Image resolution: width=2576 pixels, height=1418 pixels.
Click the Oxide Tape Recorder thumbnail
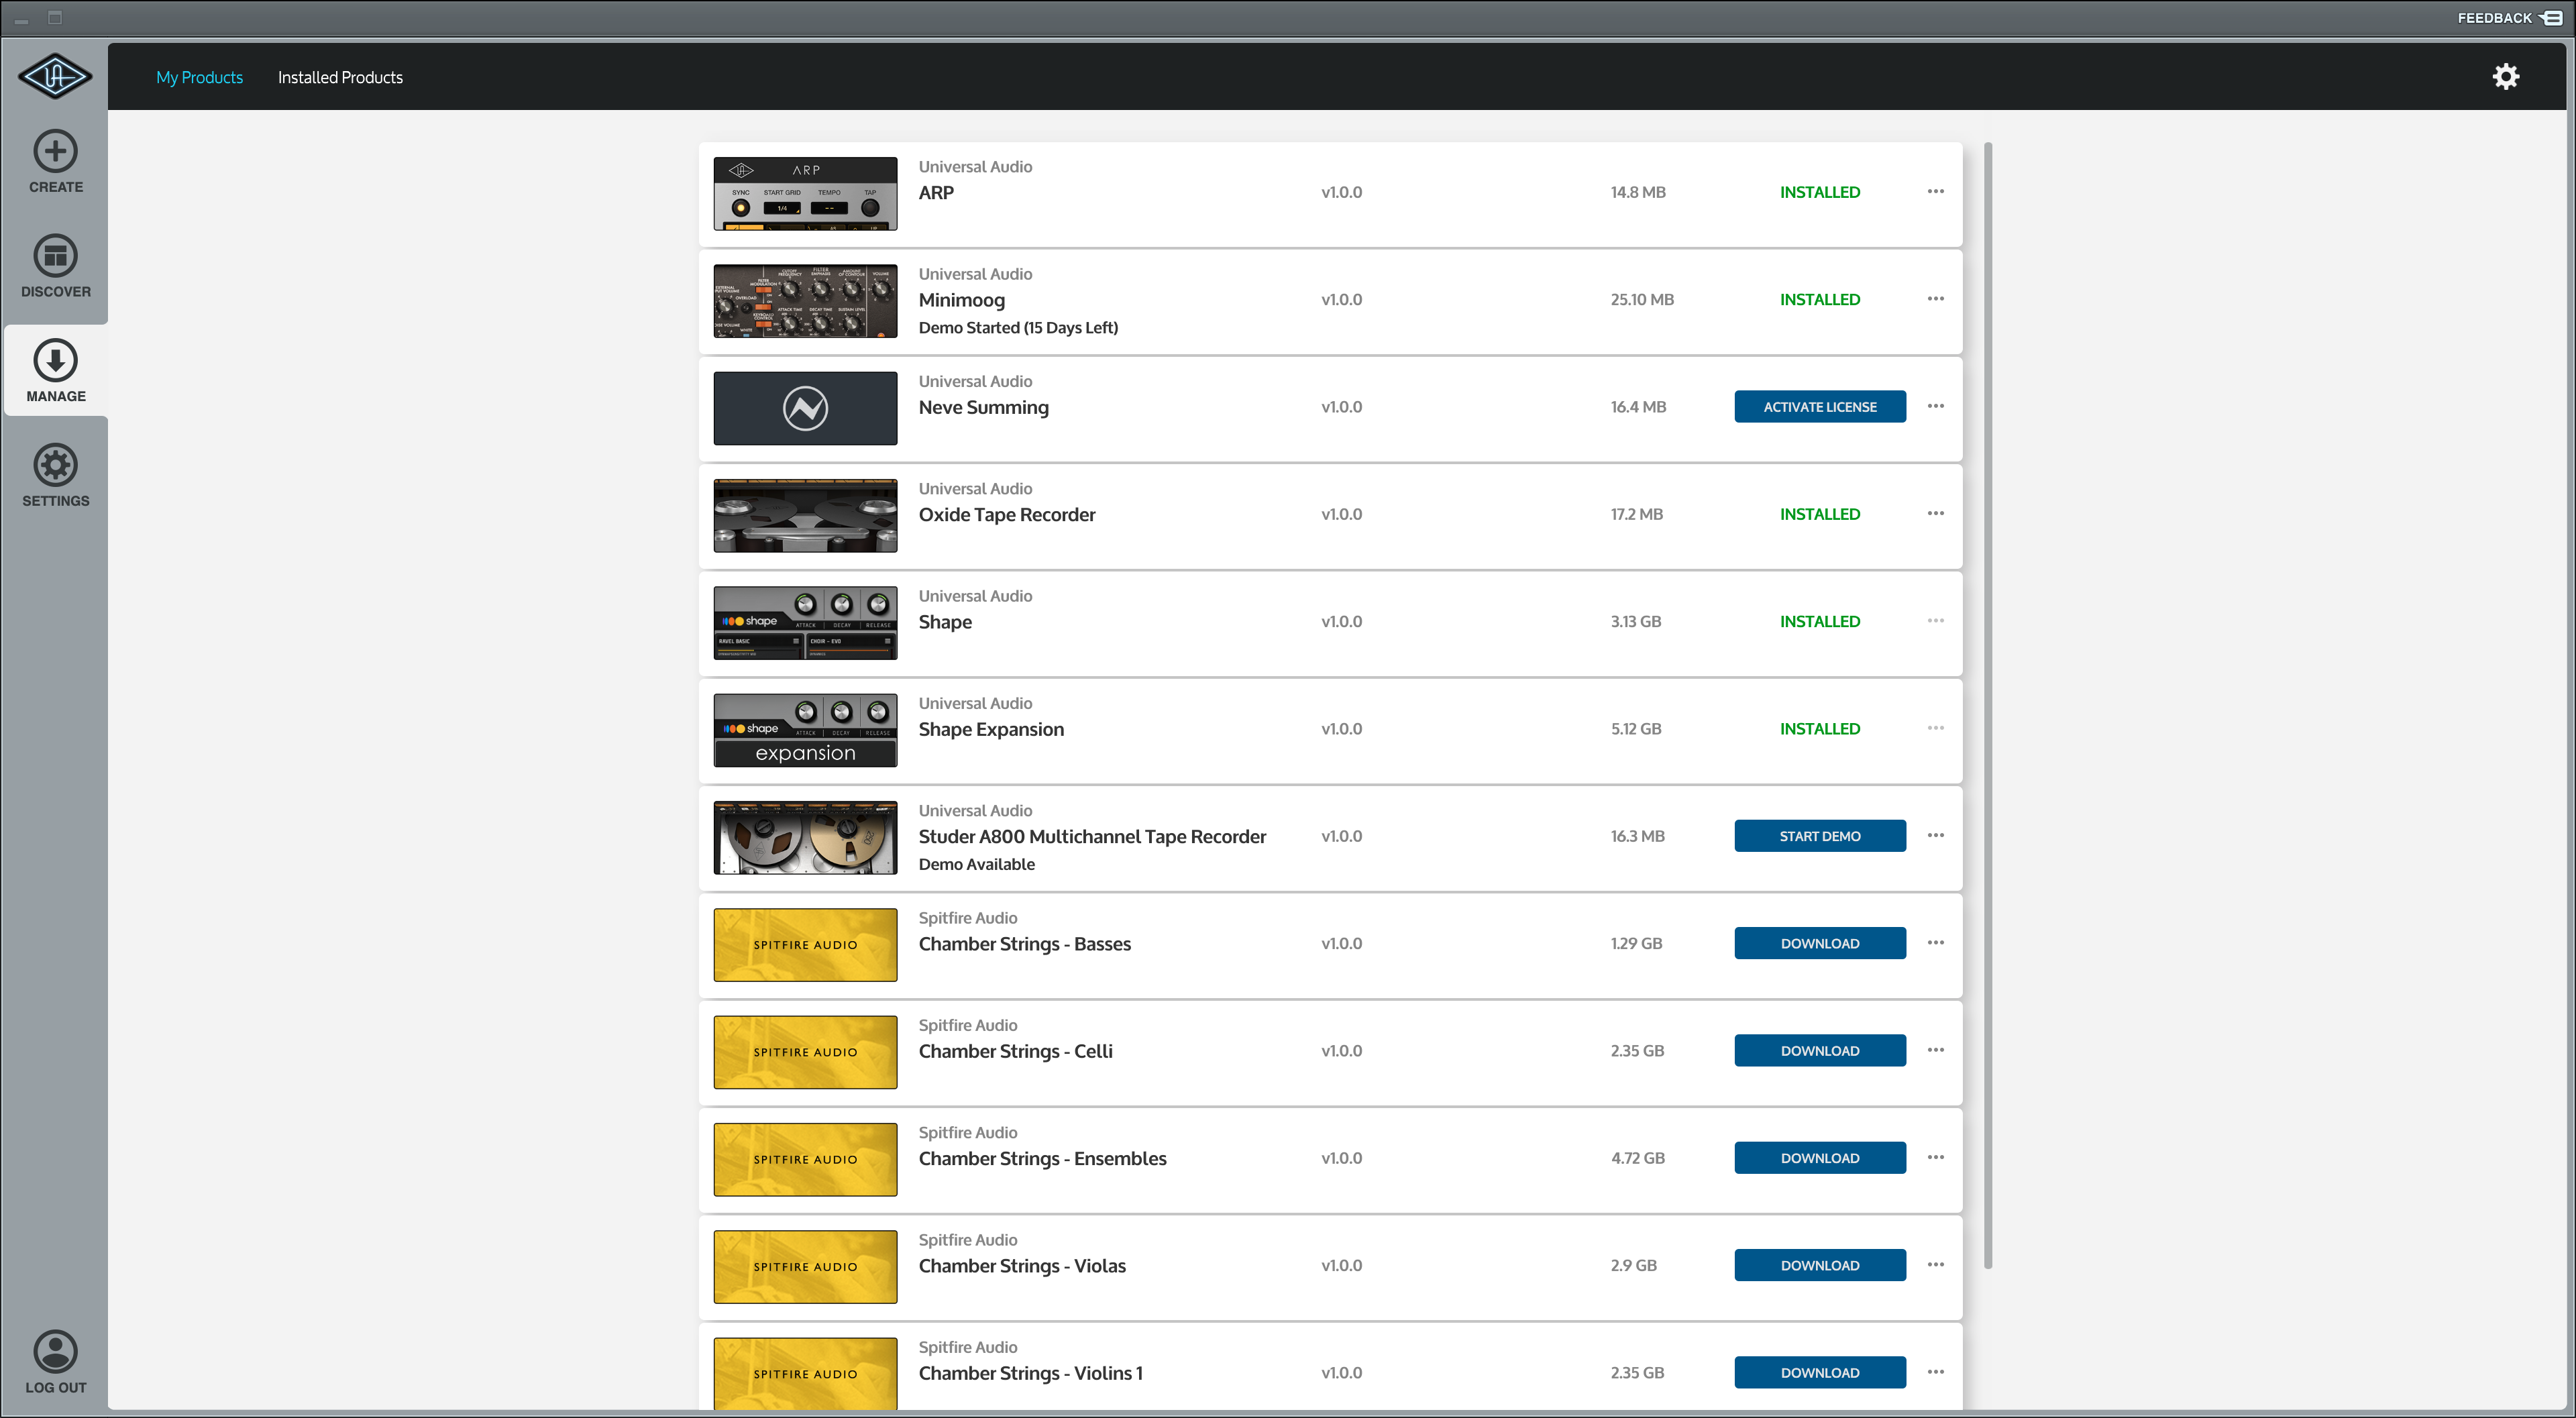pos(805,515)
